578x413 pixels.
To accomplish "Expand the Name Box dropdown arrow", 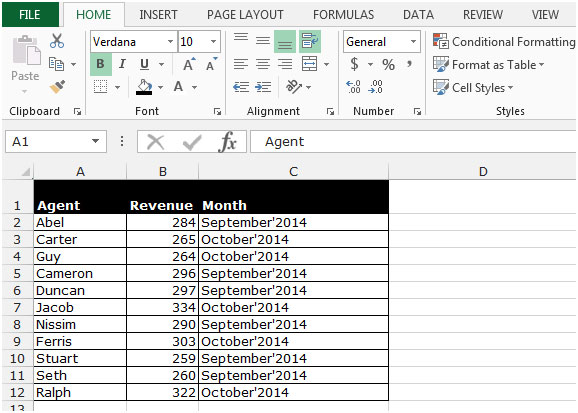I will [x=95, y=141].
